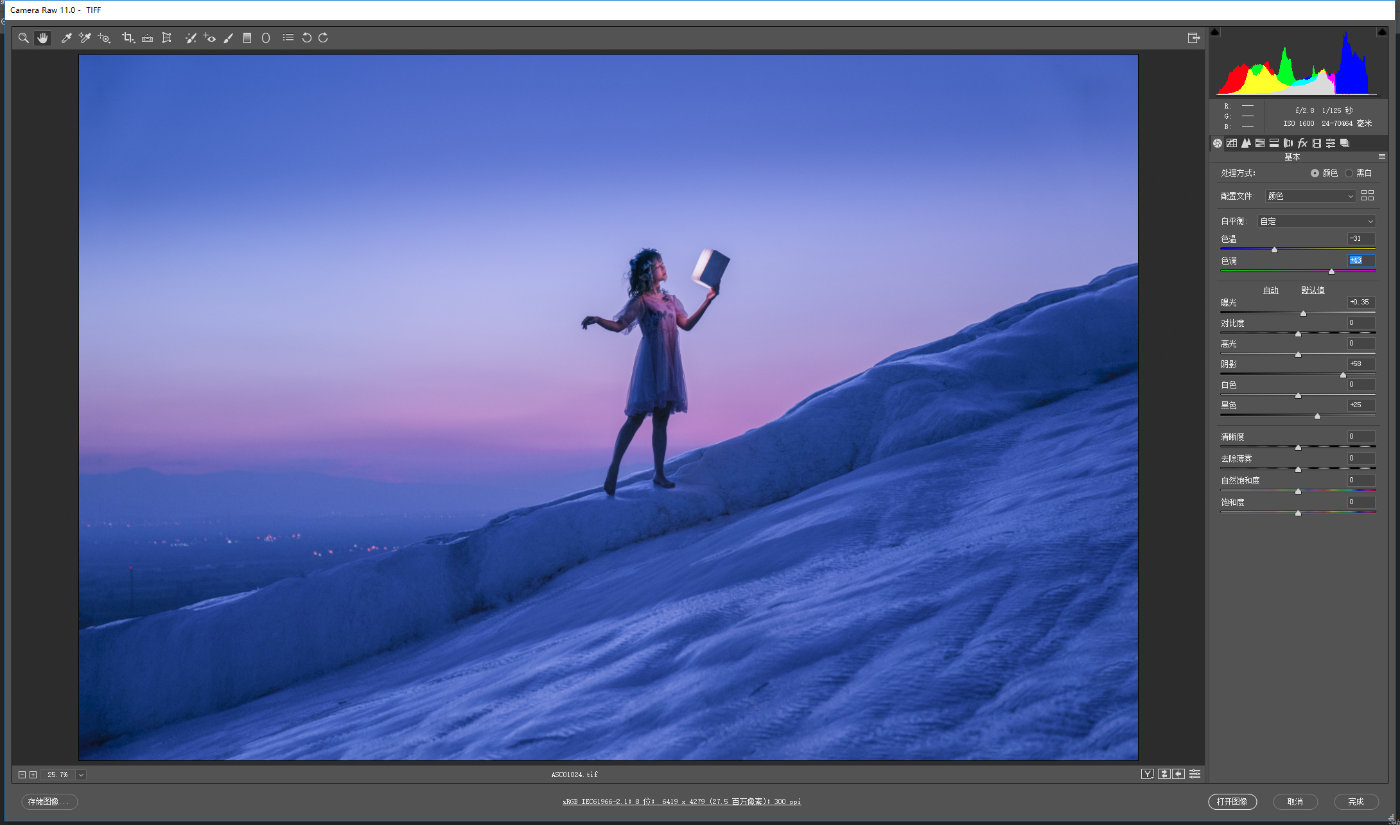The image size is (1400, 825).
Task: Switch to the Tone Curve panel tab
Action: coord(1232,143)
